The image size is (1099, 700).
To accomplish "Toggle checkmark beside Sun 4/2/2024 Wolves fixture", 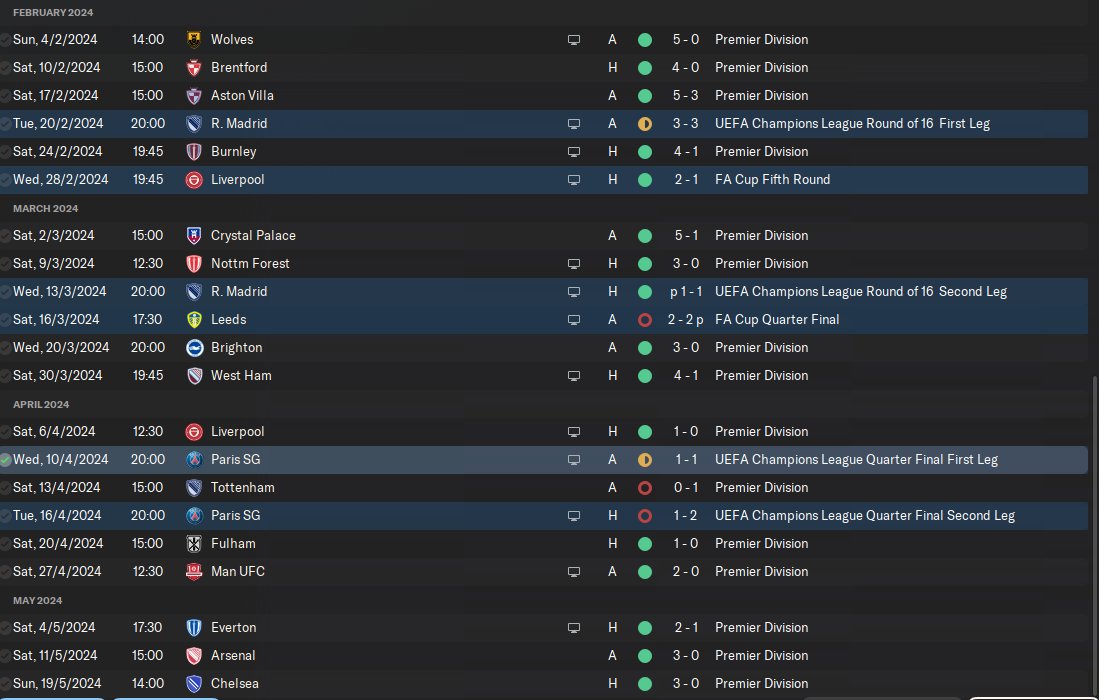I will pos(6,40).
